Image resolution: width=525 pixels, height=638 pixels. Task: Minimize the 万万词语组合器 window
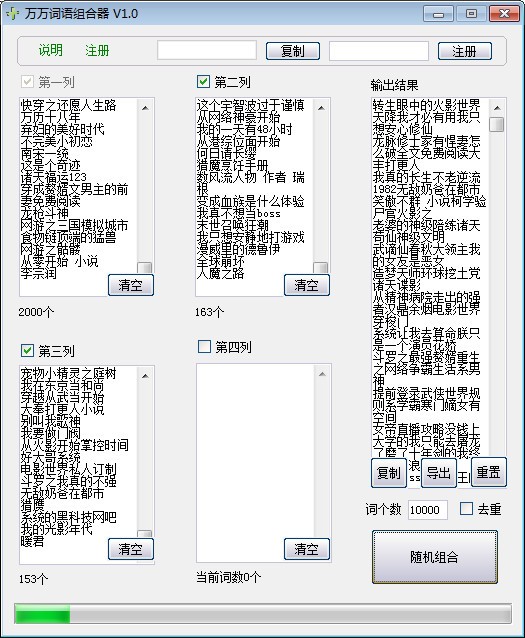pos(438,14)
